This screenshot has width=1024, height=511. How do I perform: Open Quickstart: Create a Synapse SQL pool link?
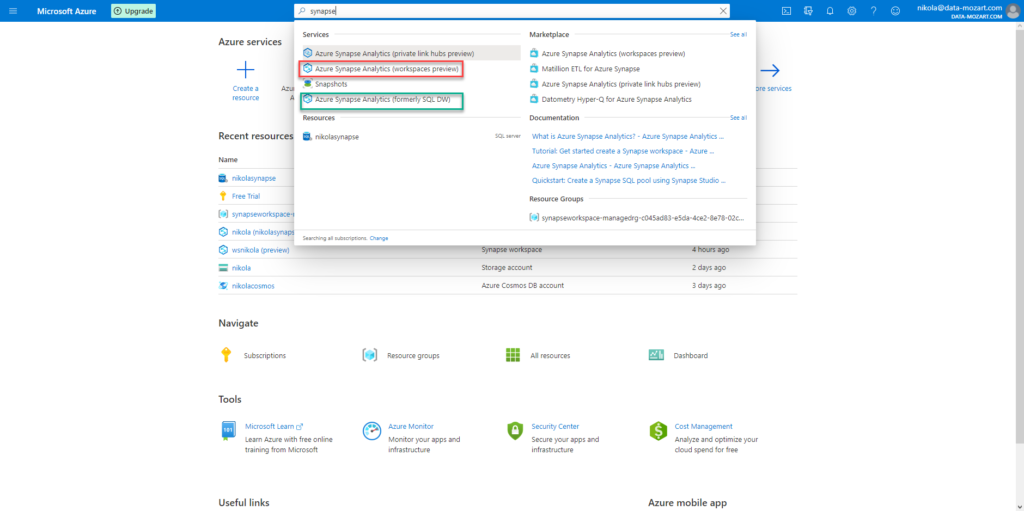629,180
